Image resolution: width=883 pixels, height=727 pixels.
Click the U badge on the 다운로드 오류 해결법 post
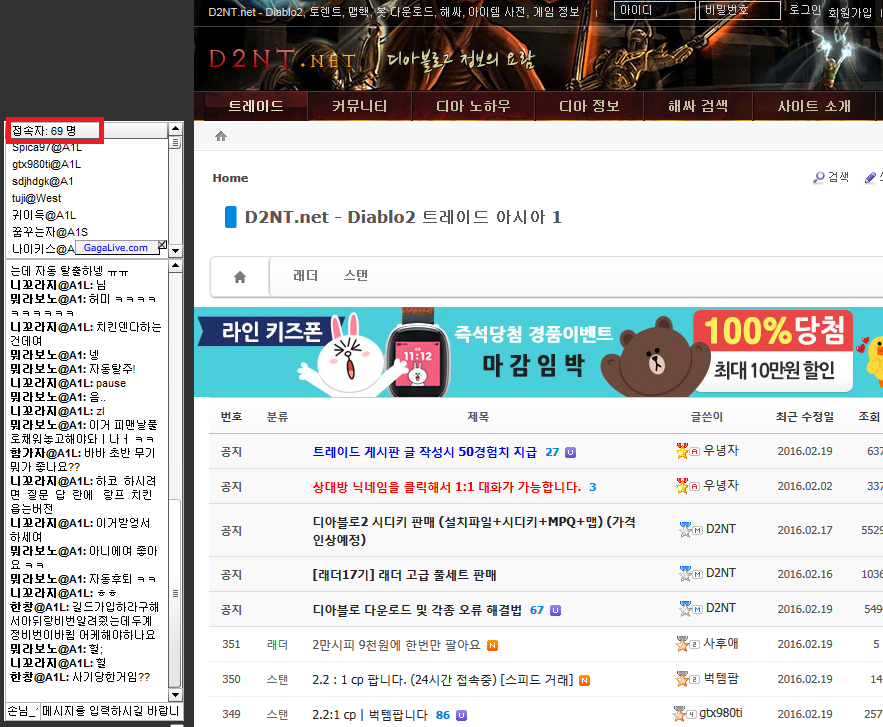pos(555,610)
